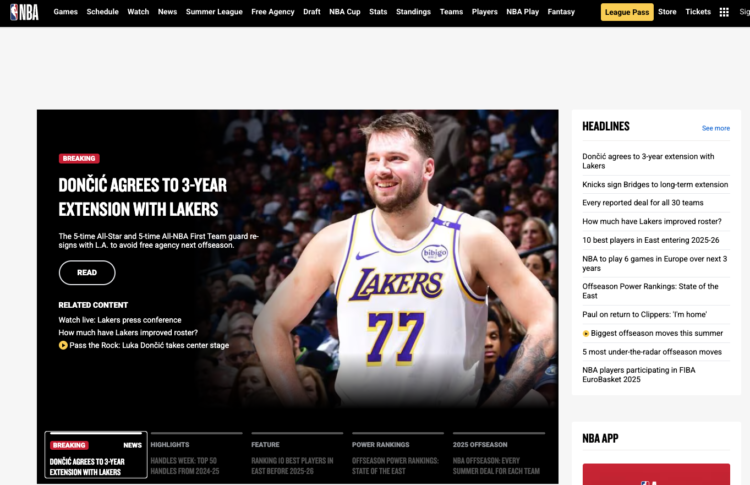Open the apps grid menu icon
Viewport: 750px width, 485px height.
[x=724, y=12]
